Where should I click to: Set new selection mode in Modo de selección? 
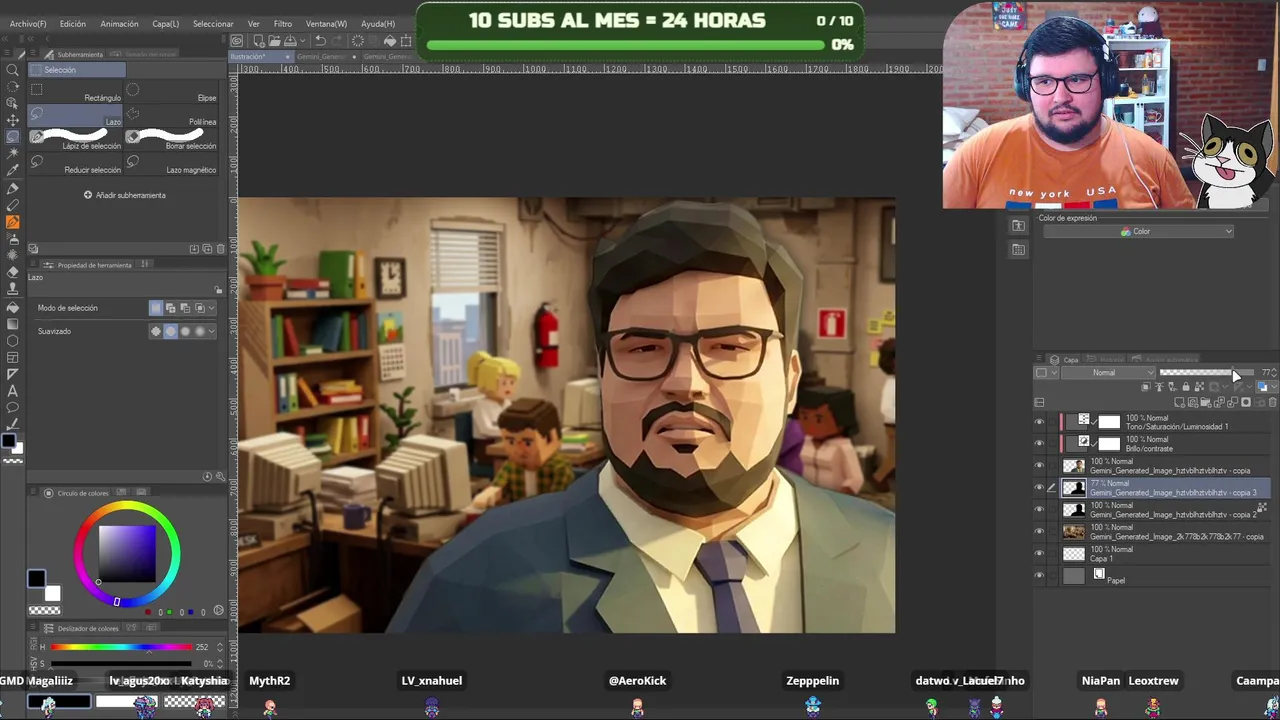(x=156, y=308)
